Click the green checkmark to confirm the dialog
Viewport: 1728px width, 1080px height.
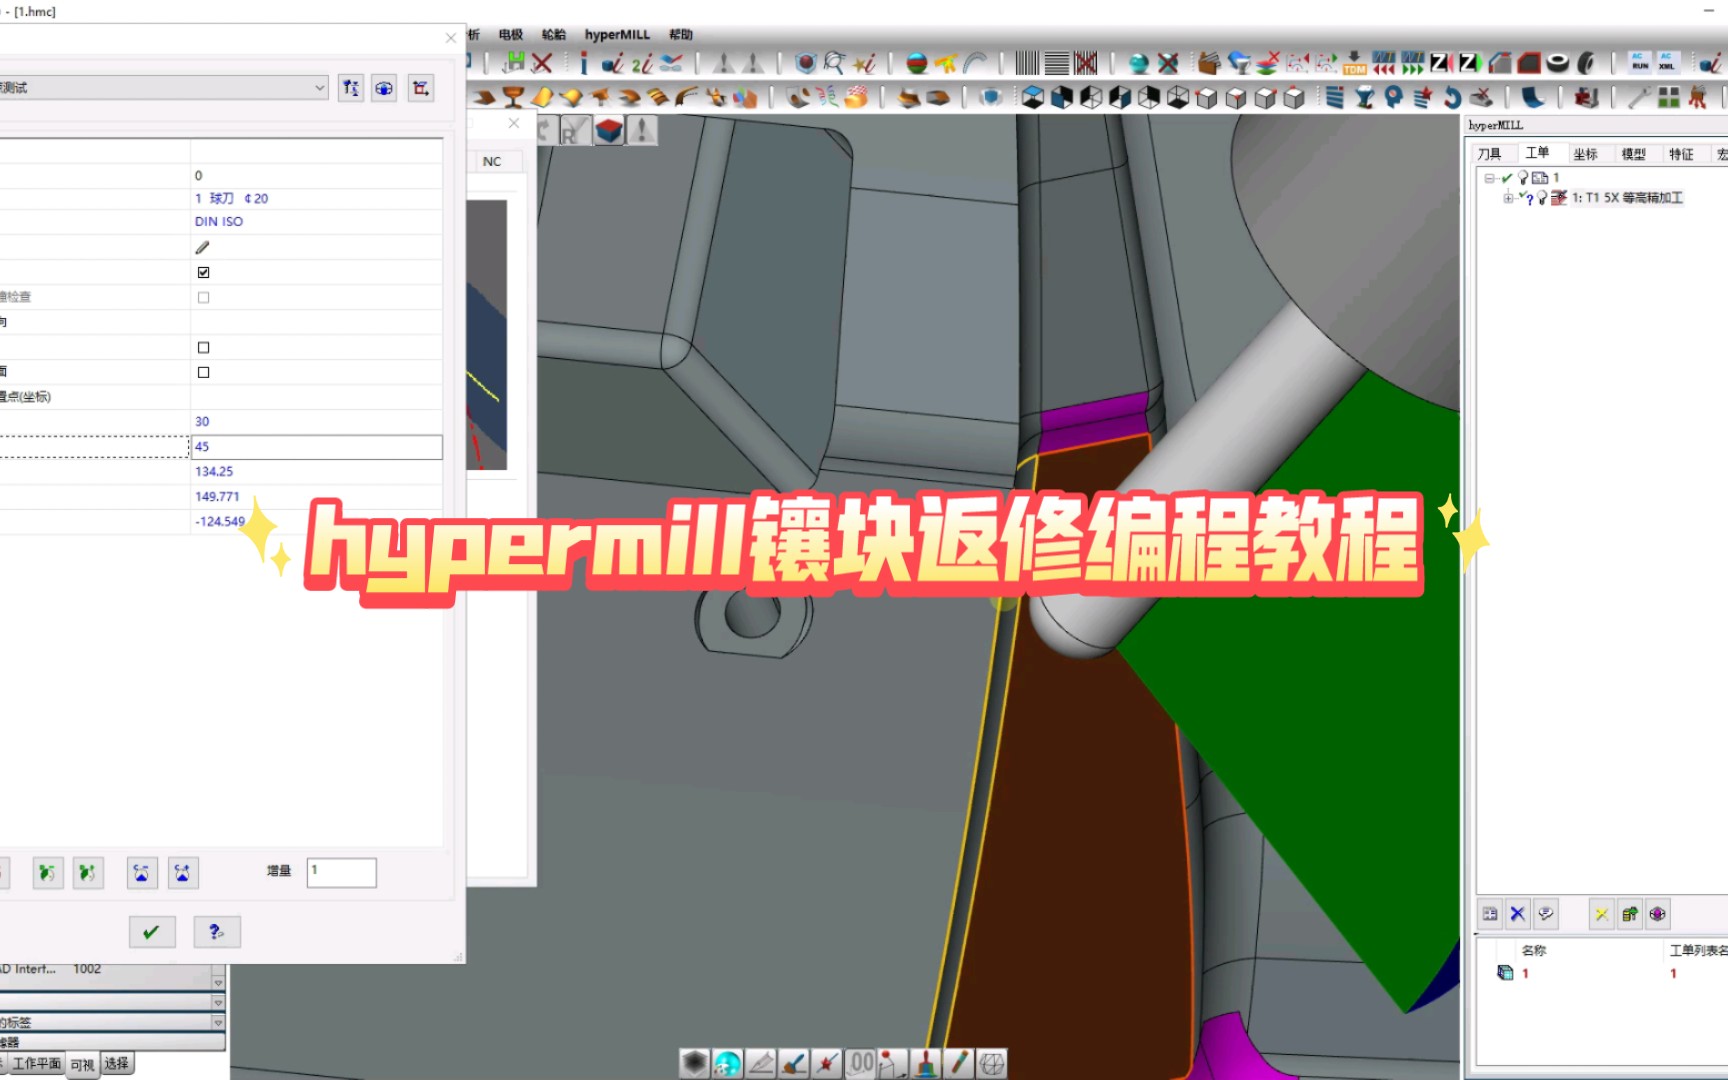pos(152,931)
